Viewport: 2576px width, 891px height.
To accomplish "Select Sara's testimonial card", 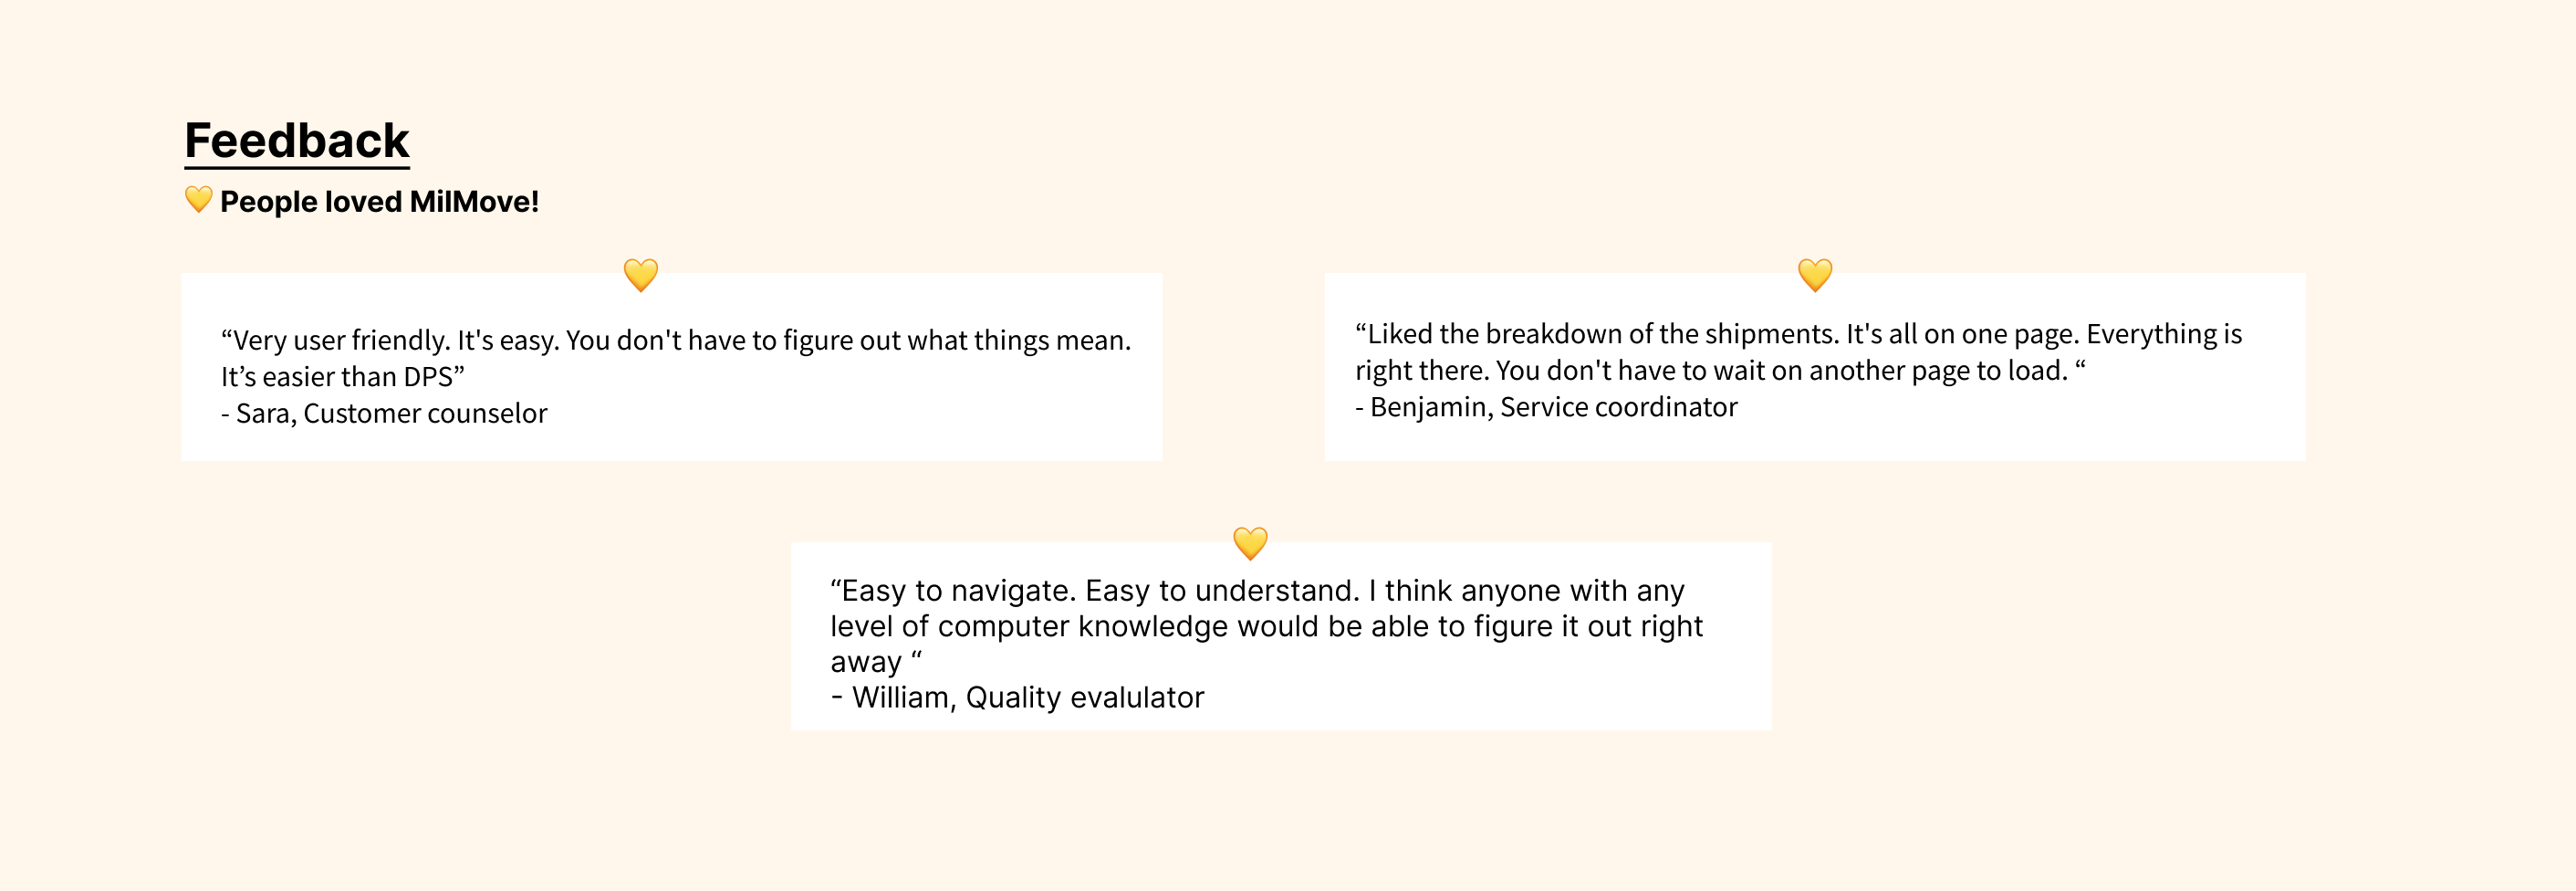I will click(672, 367).
